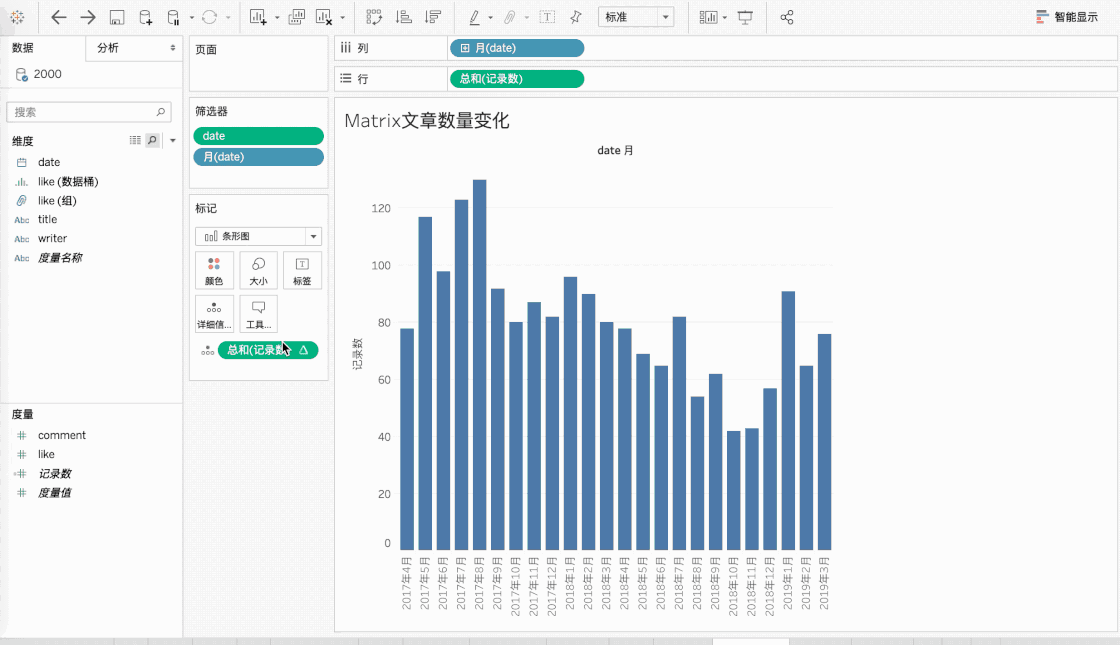Click the 总和(记录数) pill on the rows shelf

tap(516, 79)
